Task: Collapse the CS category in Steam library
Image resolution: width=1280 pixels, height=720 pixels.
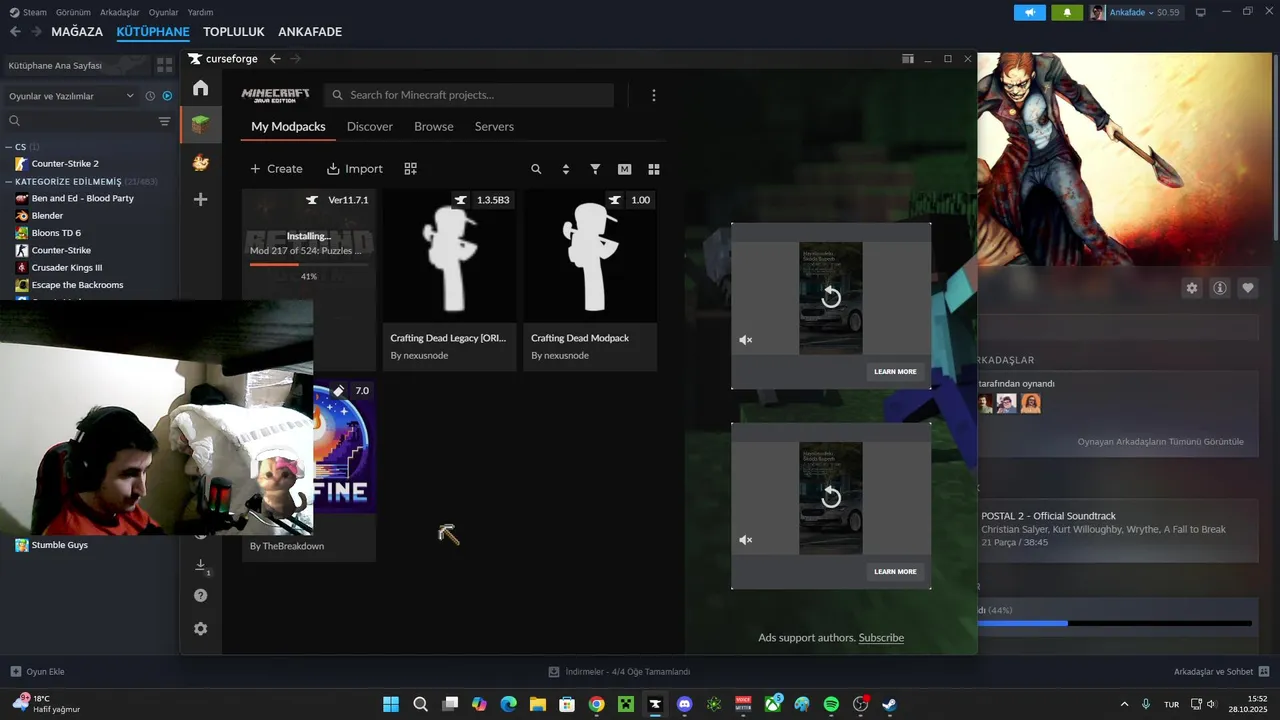Action: point(9,147)
